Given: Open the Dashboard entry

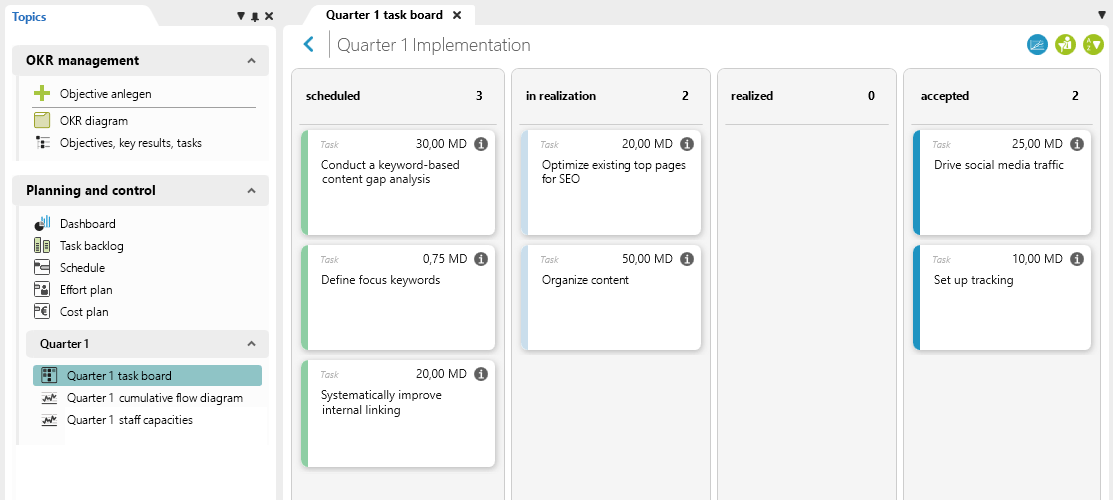Looking at the screenshot, I should click(x=87, y=224).
